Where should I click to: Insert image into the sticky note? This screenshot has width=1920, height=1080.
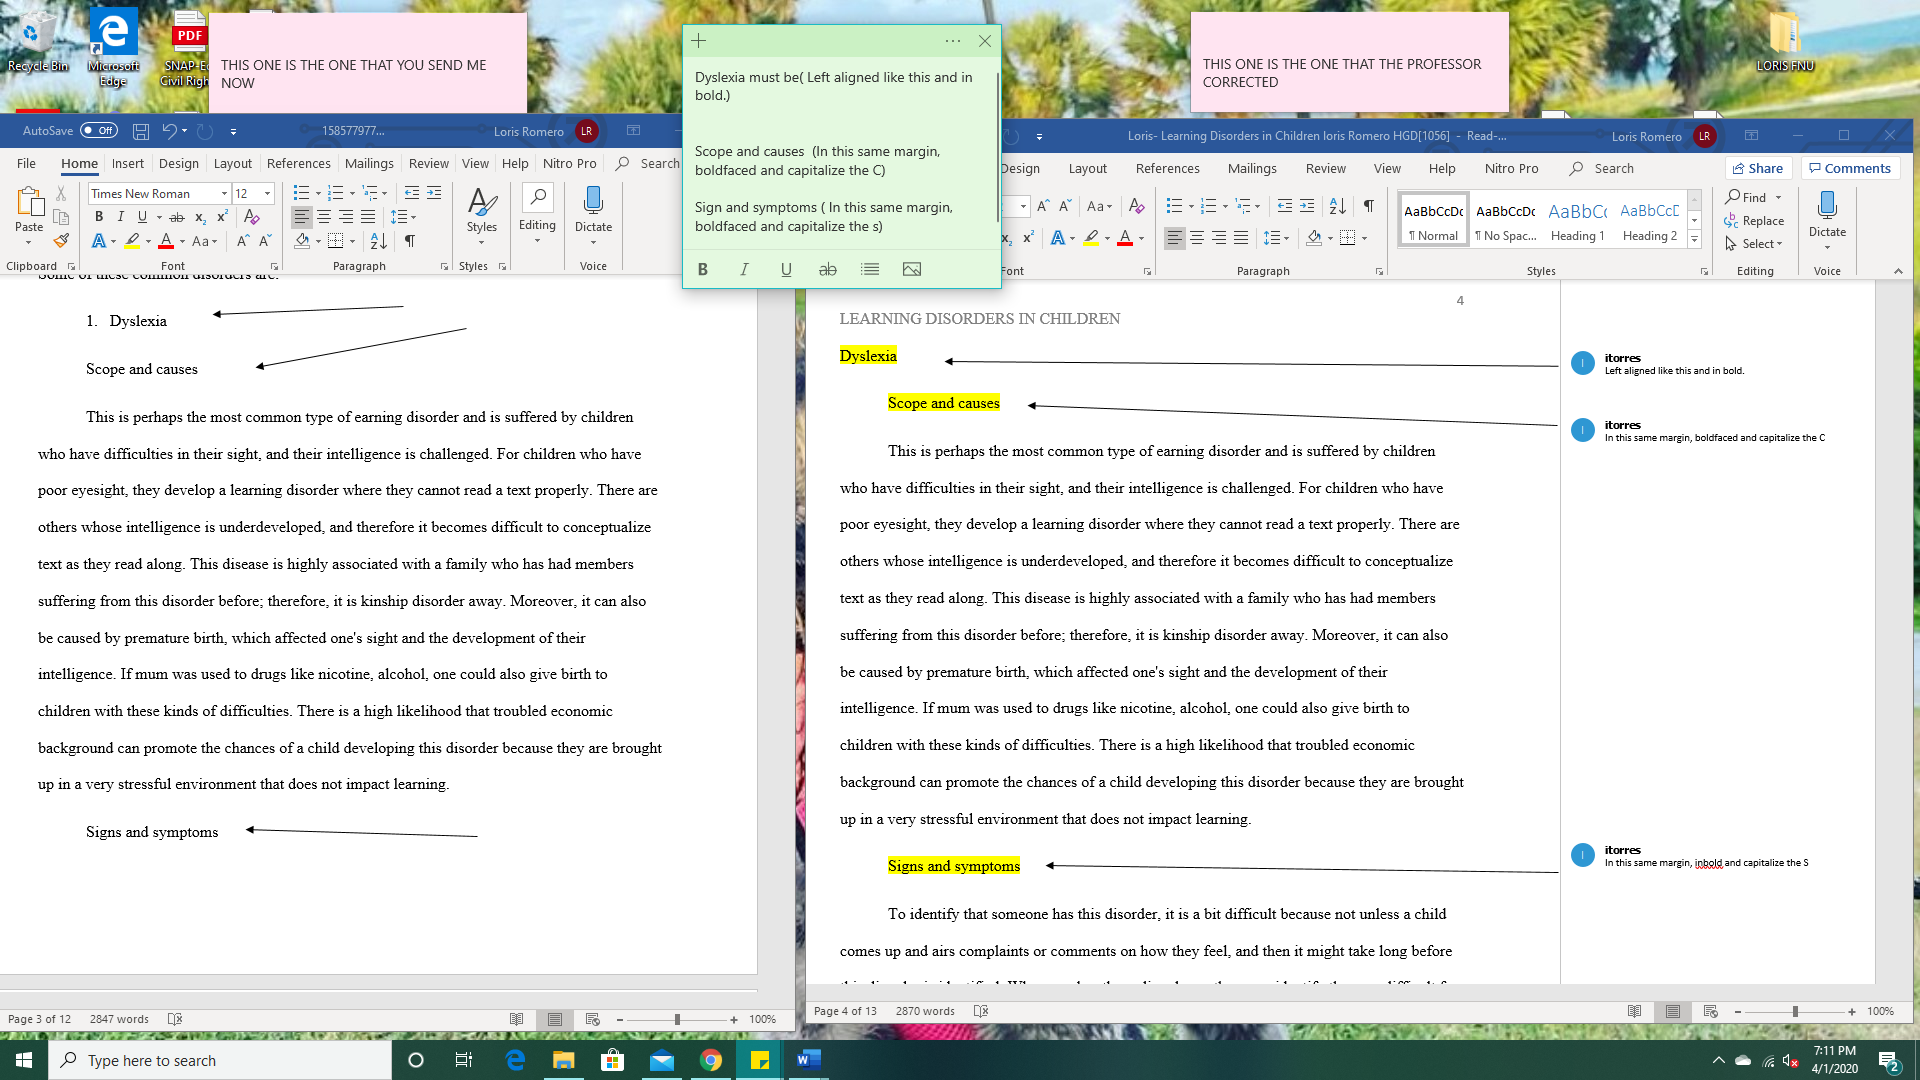point(912,269)
